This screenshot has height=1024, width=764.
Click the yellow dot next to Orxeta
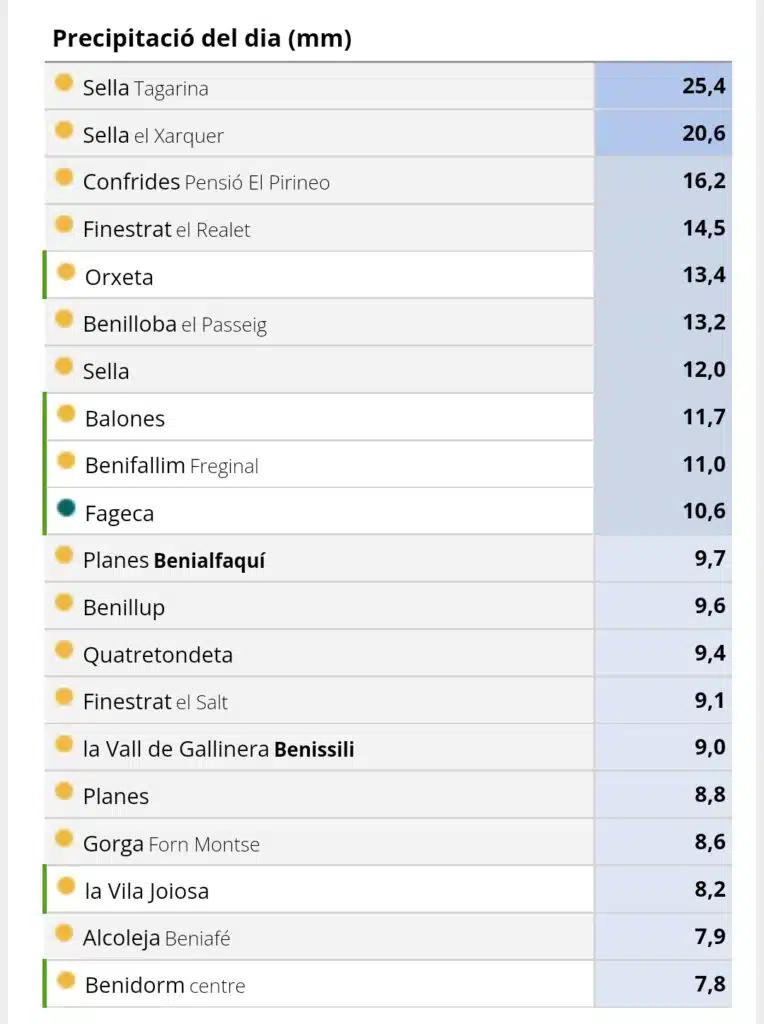pos(66,272)
